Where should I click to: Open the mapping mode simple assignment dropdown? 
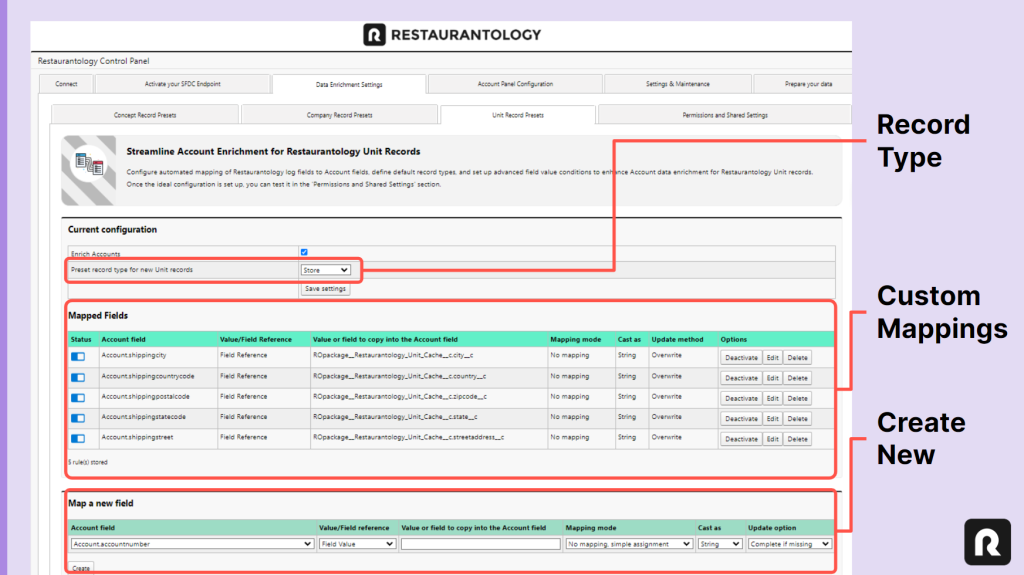coord(629,544)
